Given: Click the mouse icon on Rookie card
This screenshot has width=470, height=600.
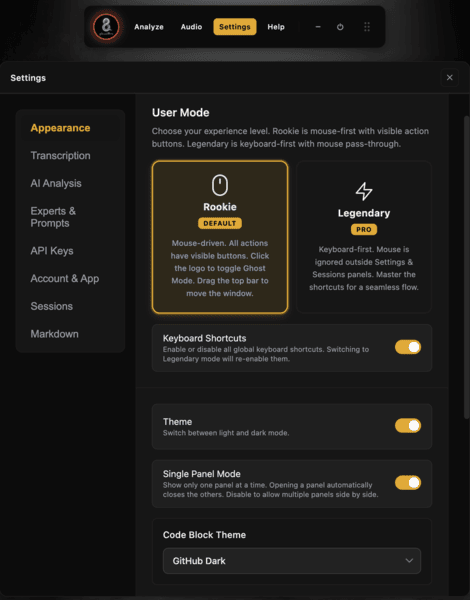Looking at the screenshot, I should pyautogui.click(x=220, y=185).
